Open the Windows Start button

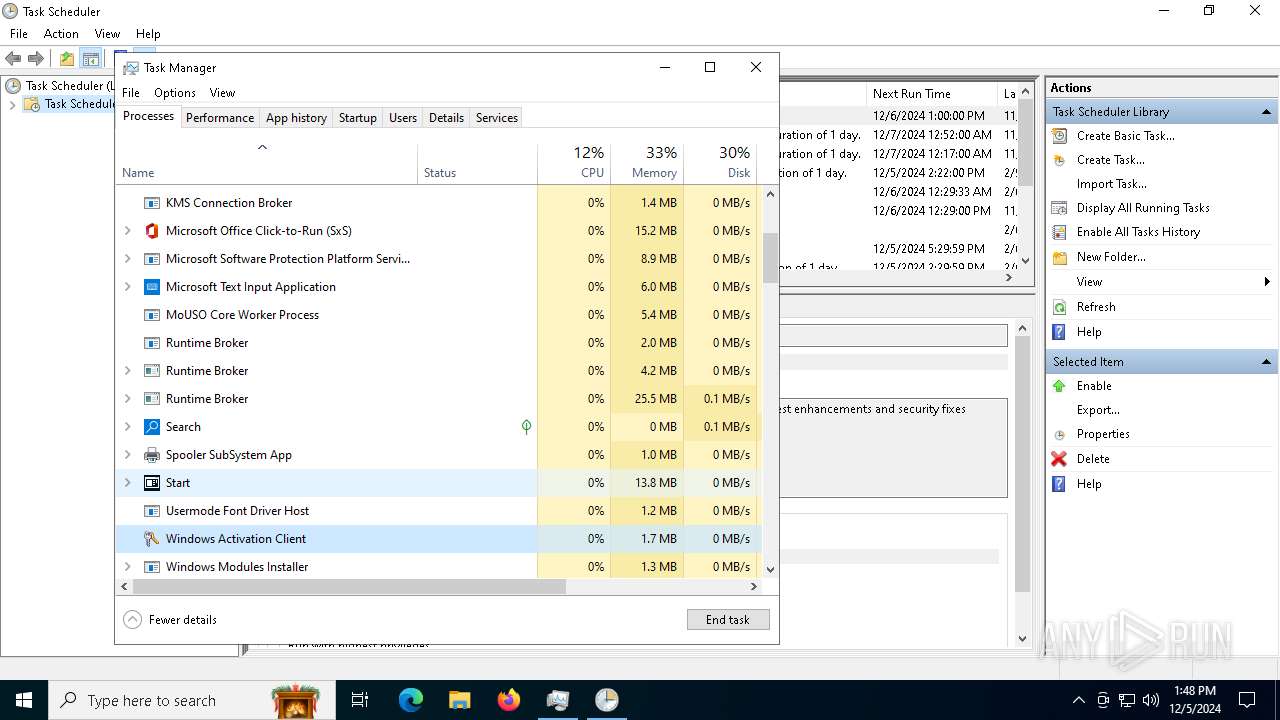[24, 700]
